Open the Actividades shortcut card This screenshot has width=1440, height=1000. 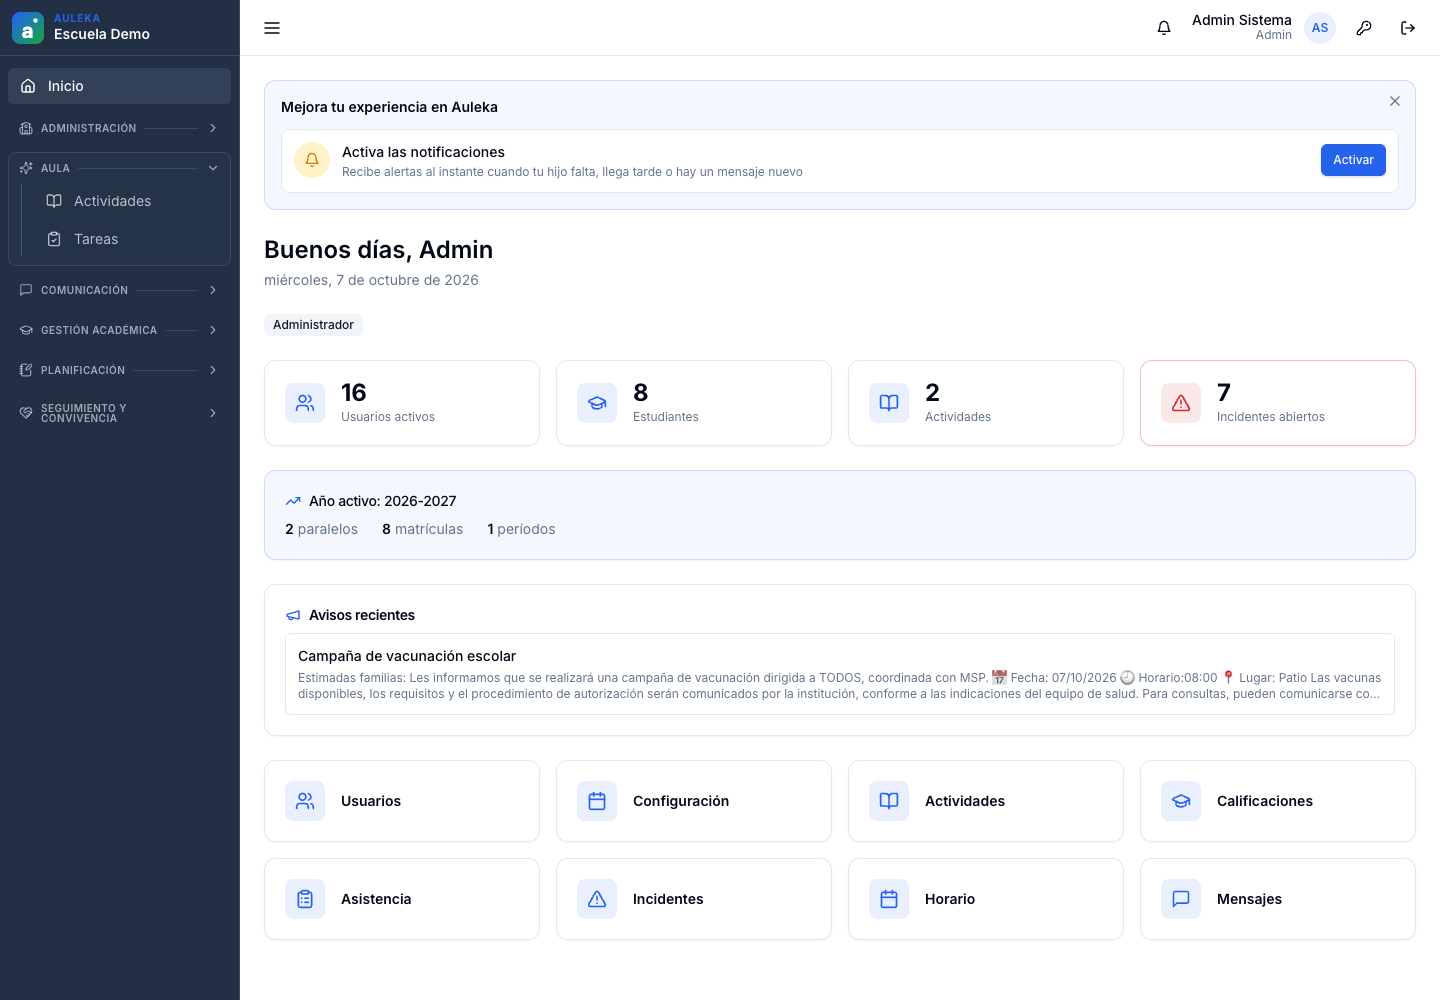tap(986, 801)
